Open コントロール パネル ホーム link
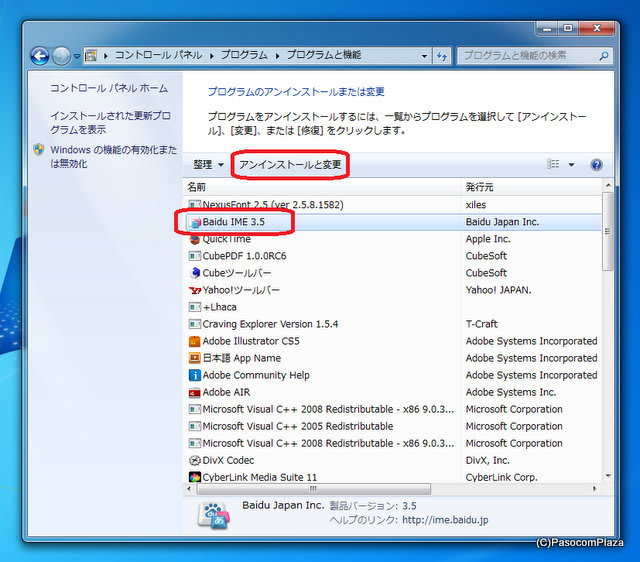This screenshot has height=562, width=640. pyautogui.click(x=109, y=88)
